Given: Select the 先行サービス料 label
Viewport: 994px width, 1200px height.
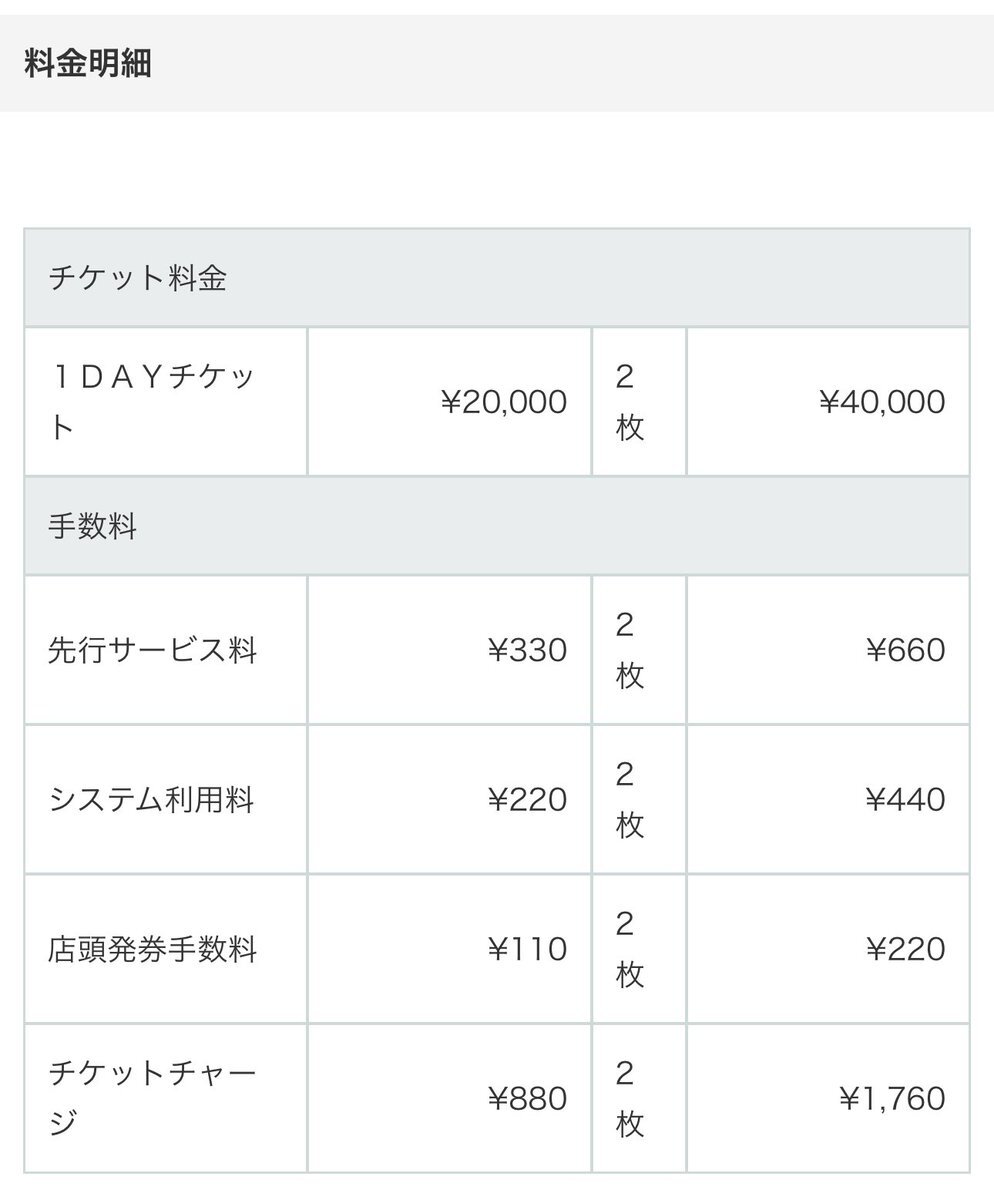Looking at the screenshot, I should pyautogui.click(x=153, y=651).
